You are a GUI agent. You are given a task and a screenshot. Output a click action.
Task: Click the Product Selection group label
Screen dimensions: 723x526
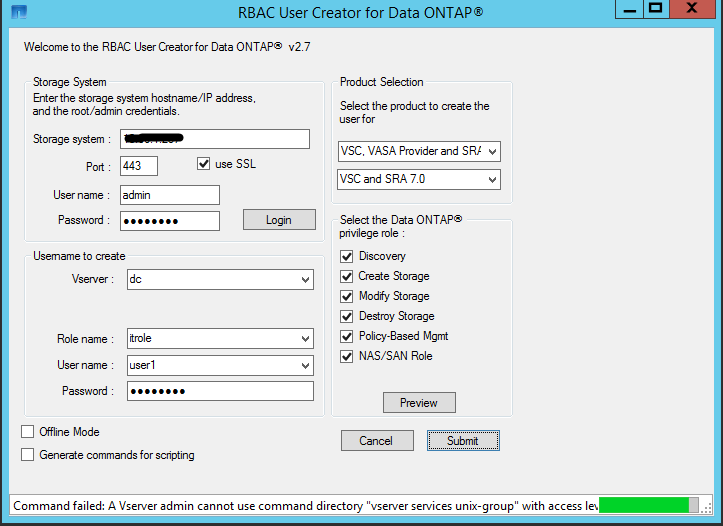(381, 82)
